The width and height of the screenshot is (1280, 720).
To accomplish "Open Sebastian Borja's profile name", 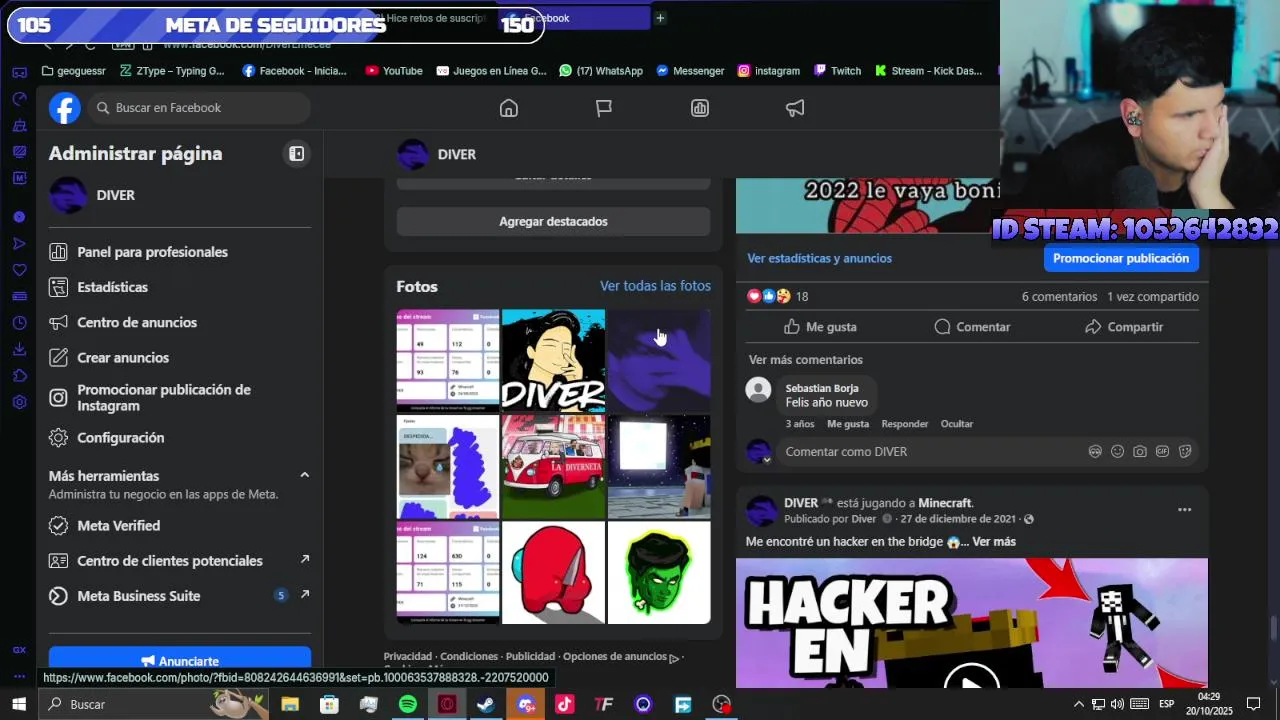I will click(x=822, y=388).
